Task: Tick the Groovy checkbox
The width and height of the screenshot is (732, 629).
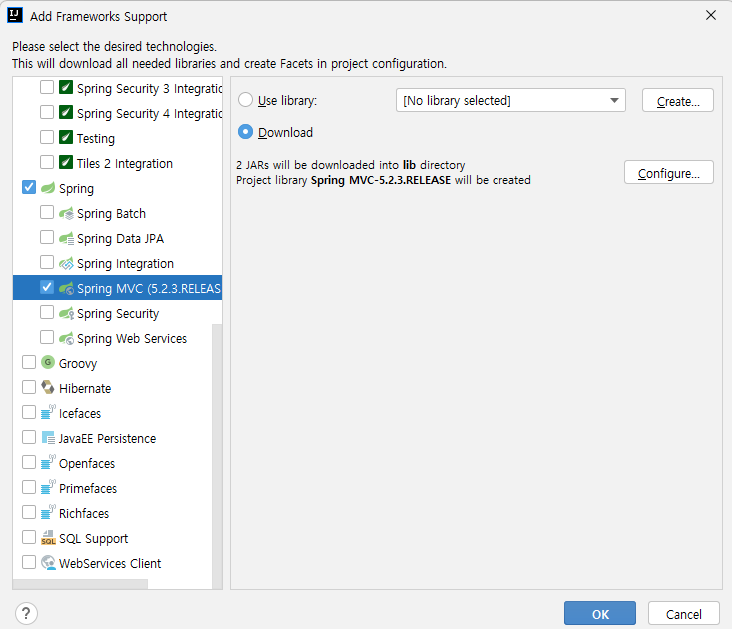Action: pos(29,362)
